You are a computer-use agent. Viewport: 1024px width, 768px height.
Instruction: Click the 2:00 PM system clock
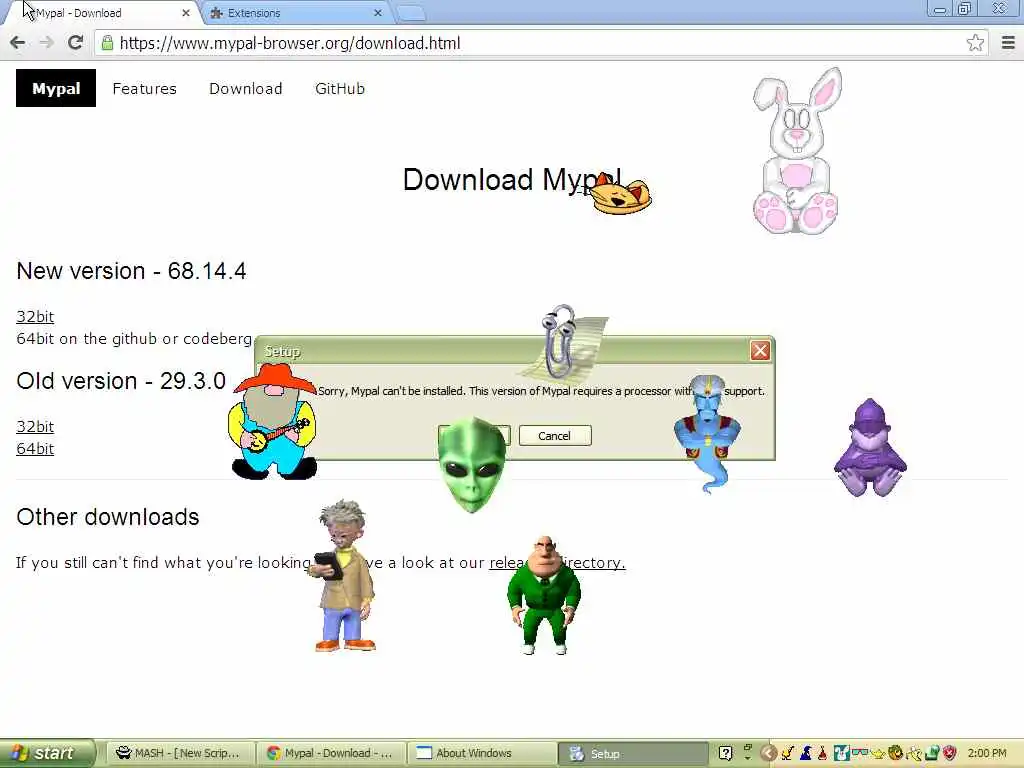(987, 753)
